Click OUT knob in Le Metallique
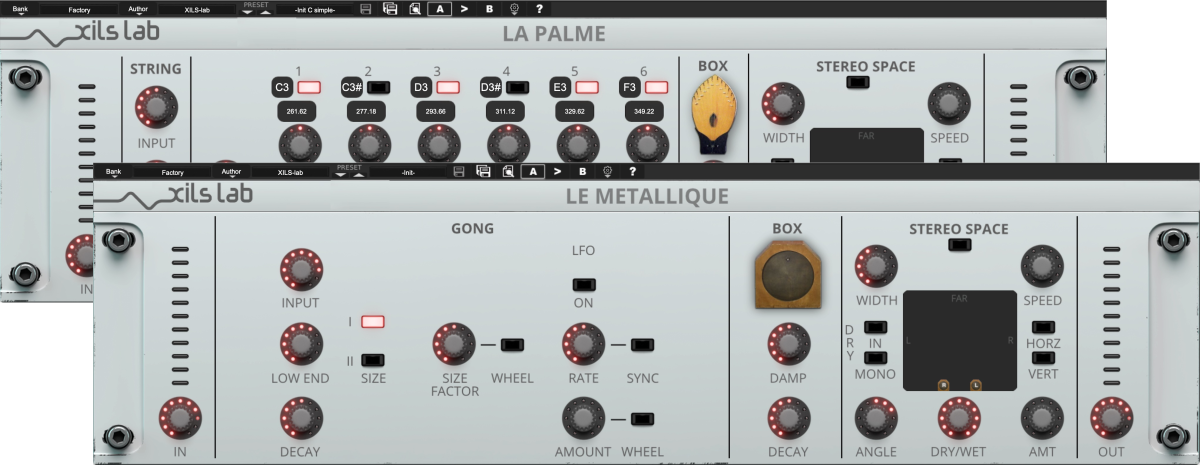The image size is (1200, 465). (x=1110, y=419)
